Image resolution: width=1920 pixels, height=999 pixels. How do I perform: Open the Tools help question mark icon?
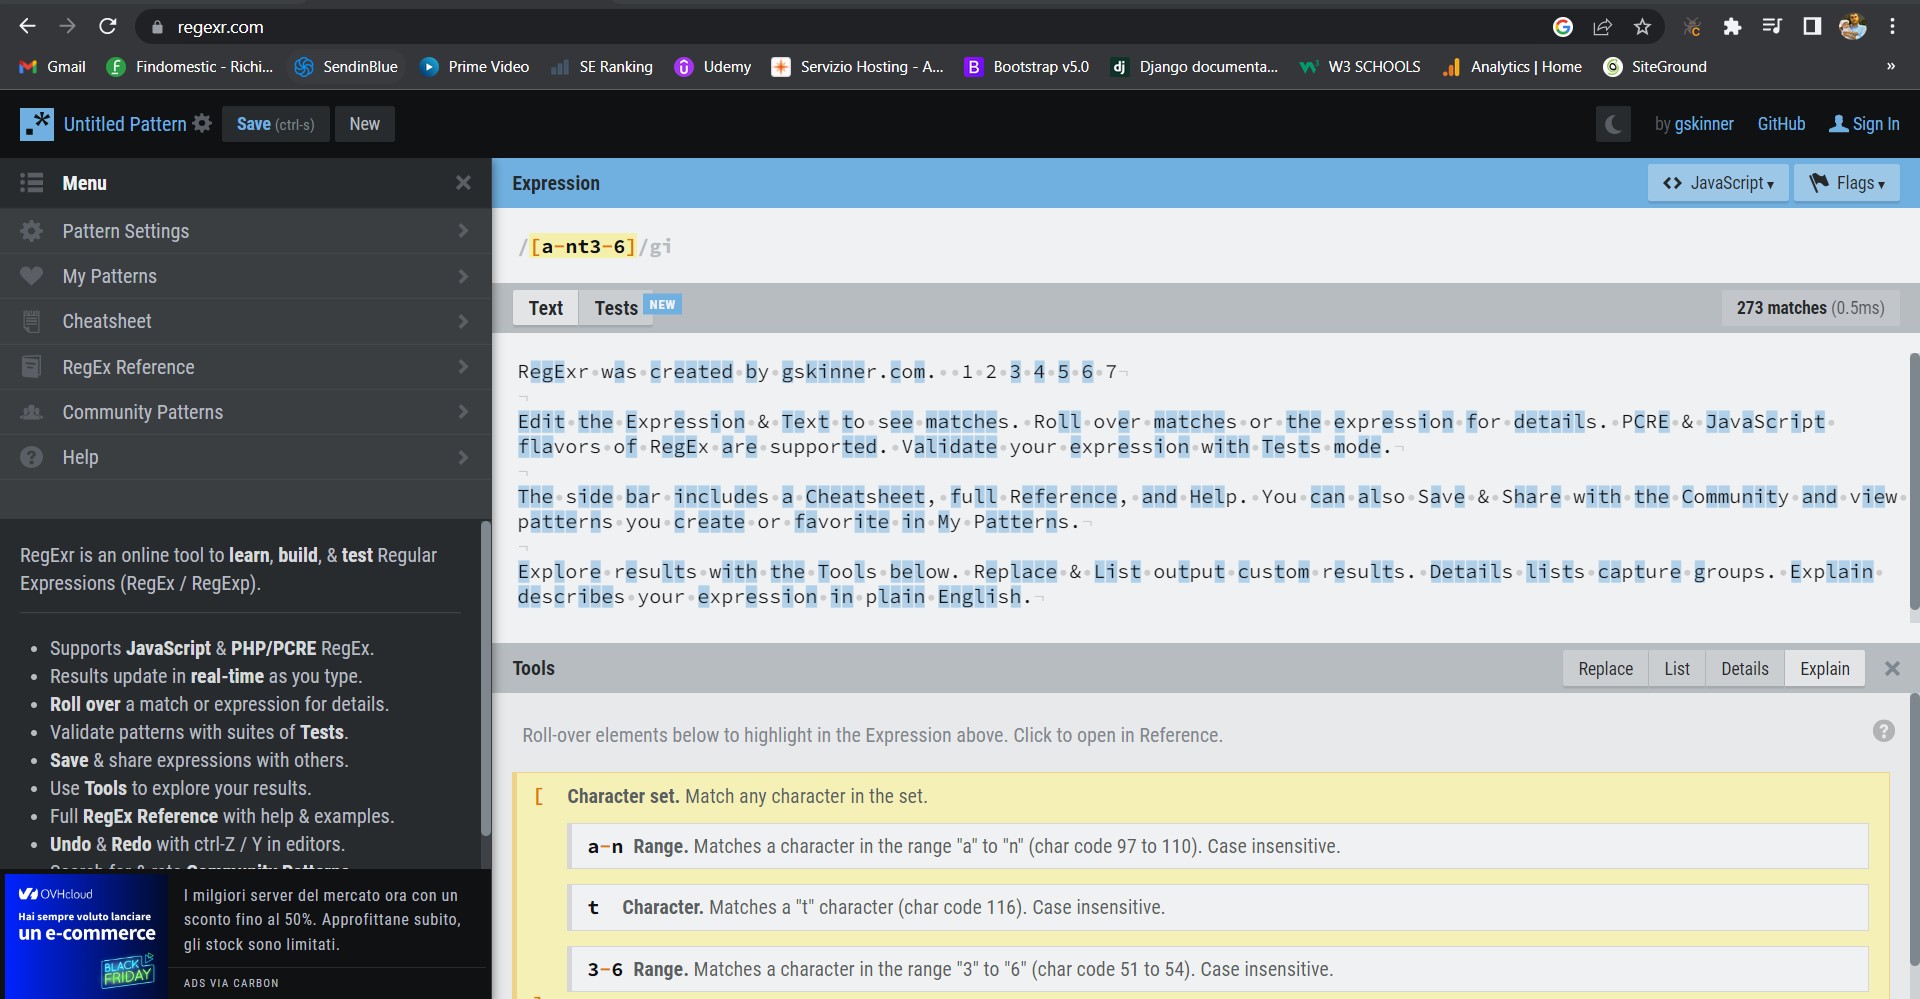tap(1886, 731)
